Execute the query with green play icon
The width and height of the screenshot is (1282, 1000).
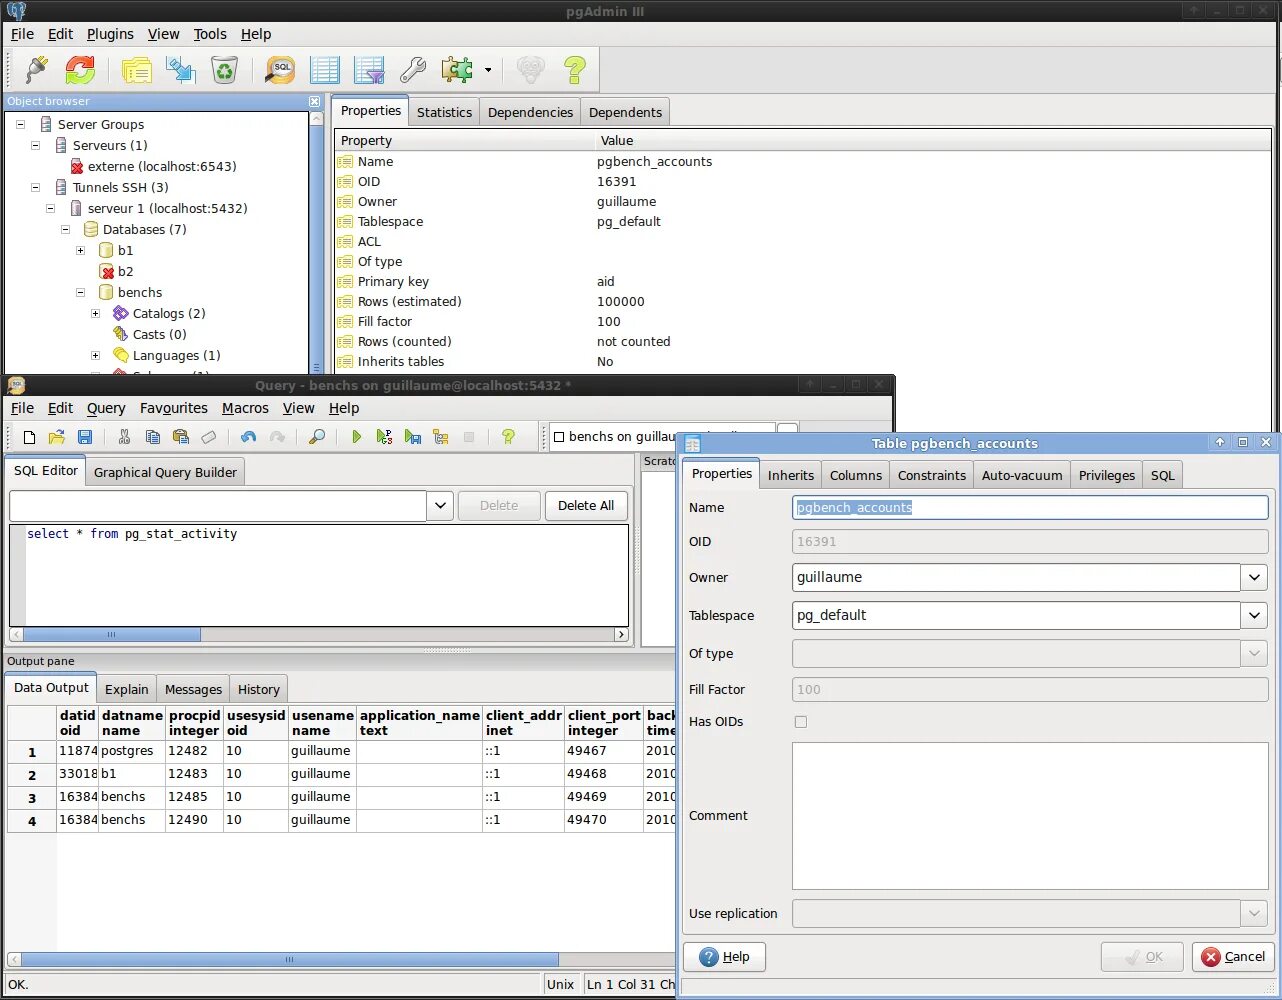[357, 437]
